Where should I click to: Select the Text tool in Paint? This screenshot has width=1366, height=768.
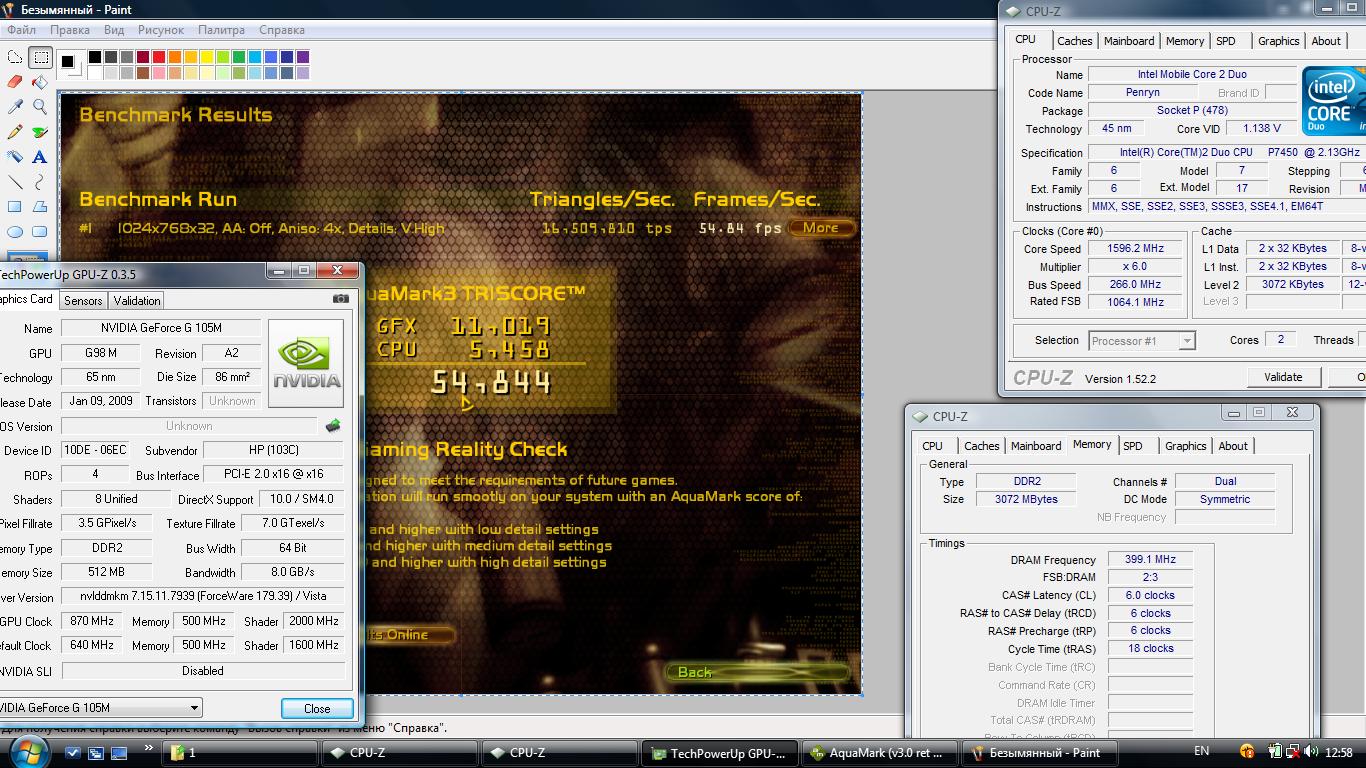click(40, 157)
